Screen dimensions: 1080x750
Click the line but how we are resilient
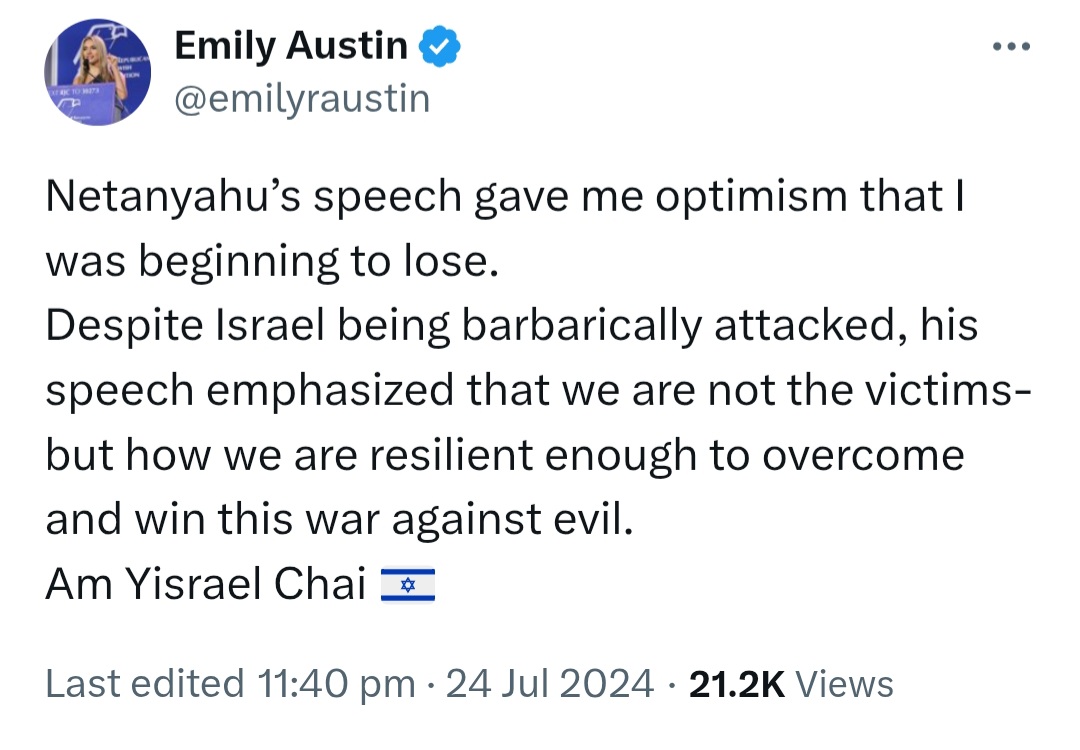coord(505,455)
